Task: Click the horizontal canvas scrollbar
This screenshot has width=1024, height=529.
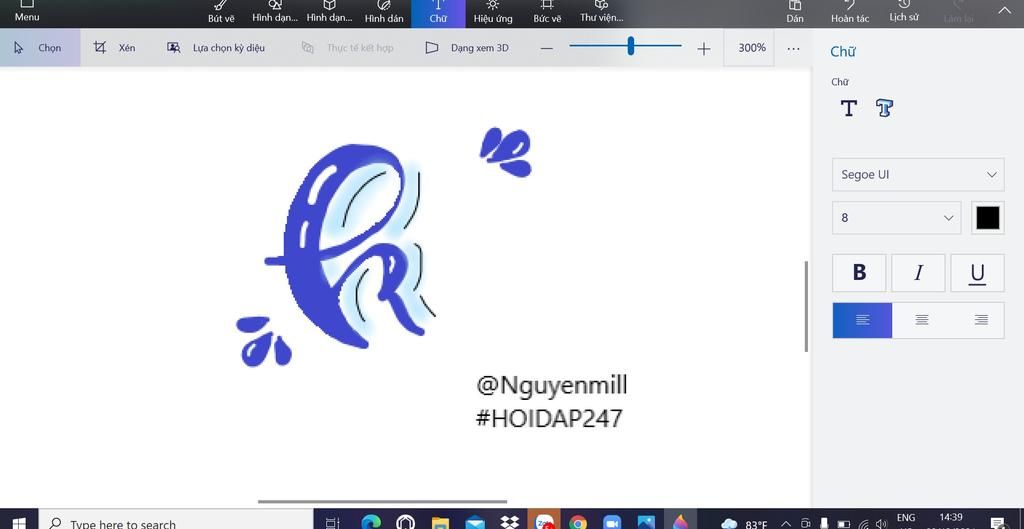Action: click(x=383, y=502)
